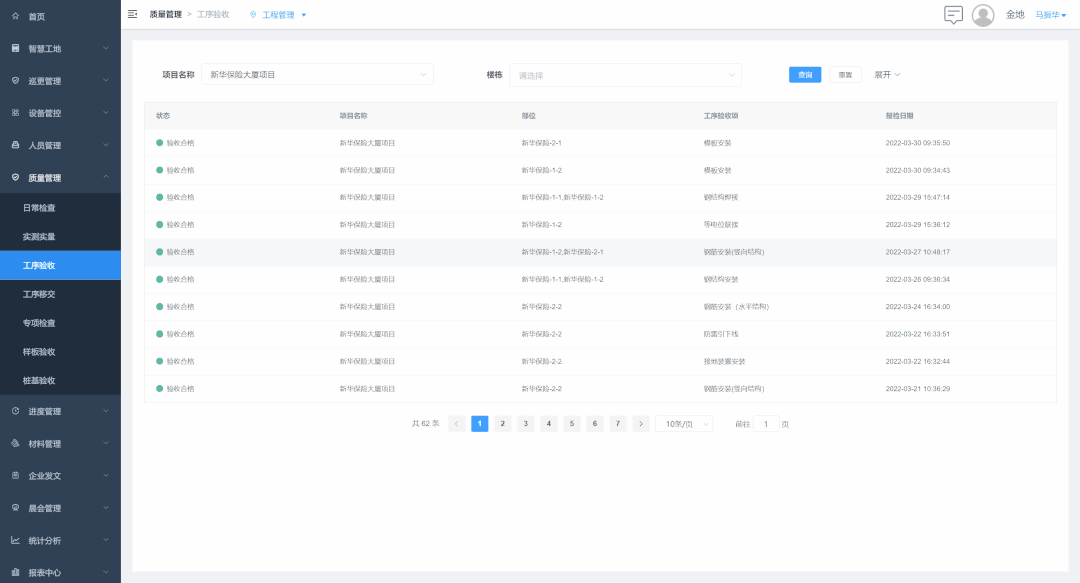
Task: Select 工序移交 in the sidebar
Action: (x=40, y=294)
